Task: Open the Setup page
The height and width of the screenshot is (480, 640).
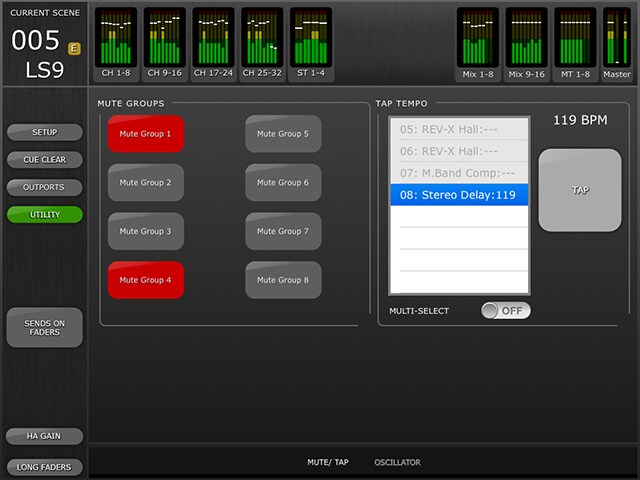Action: pyautogui.click(x=44, y=132)
